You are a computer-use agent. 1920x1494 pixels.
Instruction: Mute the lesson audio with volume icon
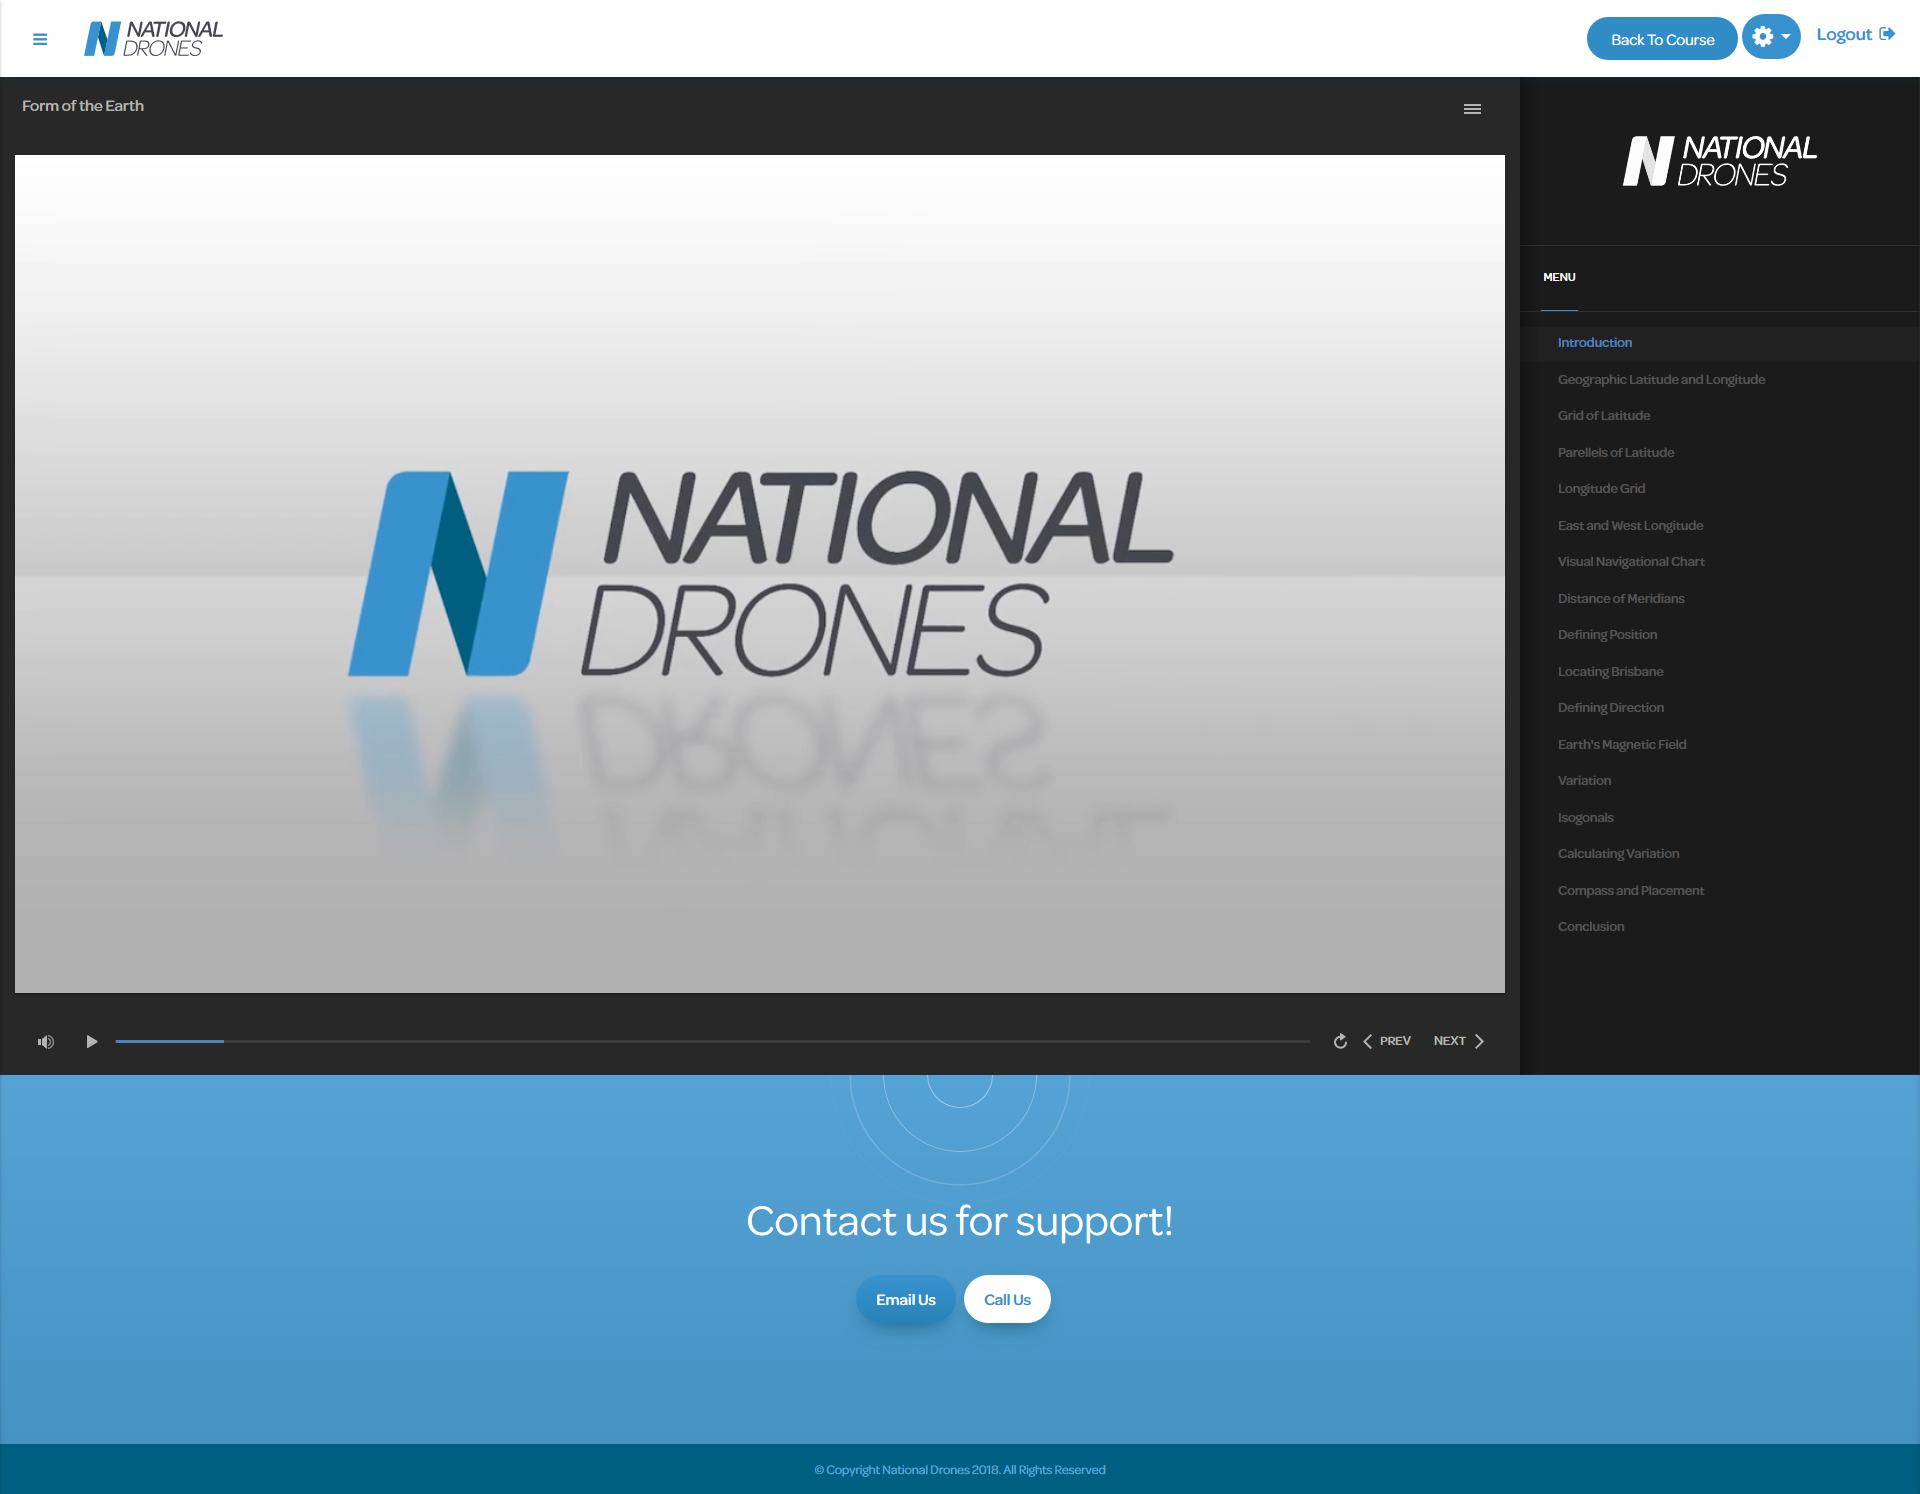46,1041
